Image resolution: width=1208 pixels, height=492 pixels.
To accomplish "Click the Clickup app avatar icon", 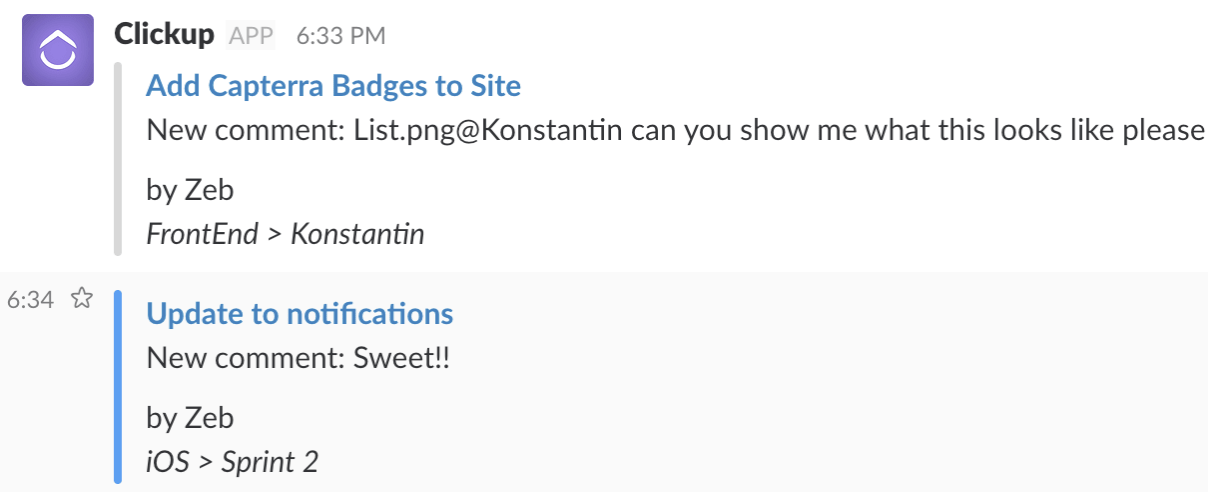I will pyautogui.click(x=58, y=50).
